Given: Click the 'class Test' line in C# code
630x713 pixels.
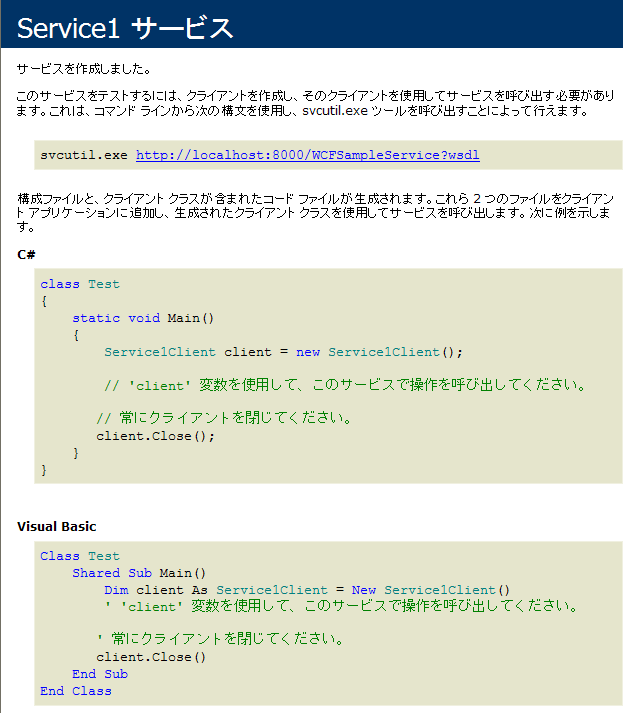Looking at the screenshot, I should pos(80,284).
